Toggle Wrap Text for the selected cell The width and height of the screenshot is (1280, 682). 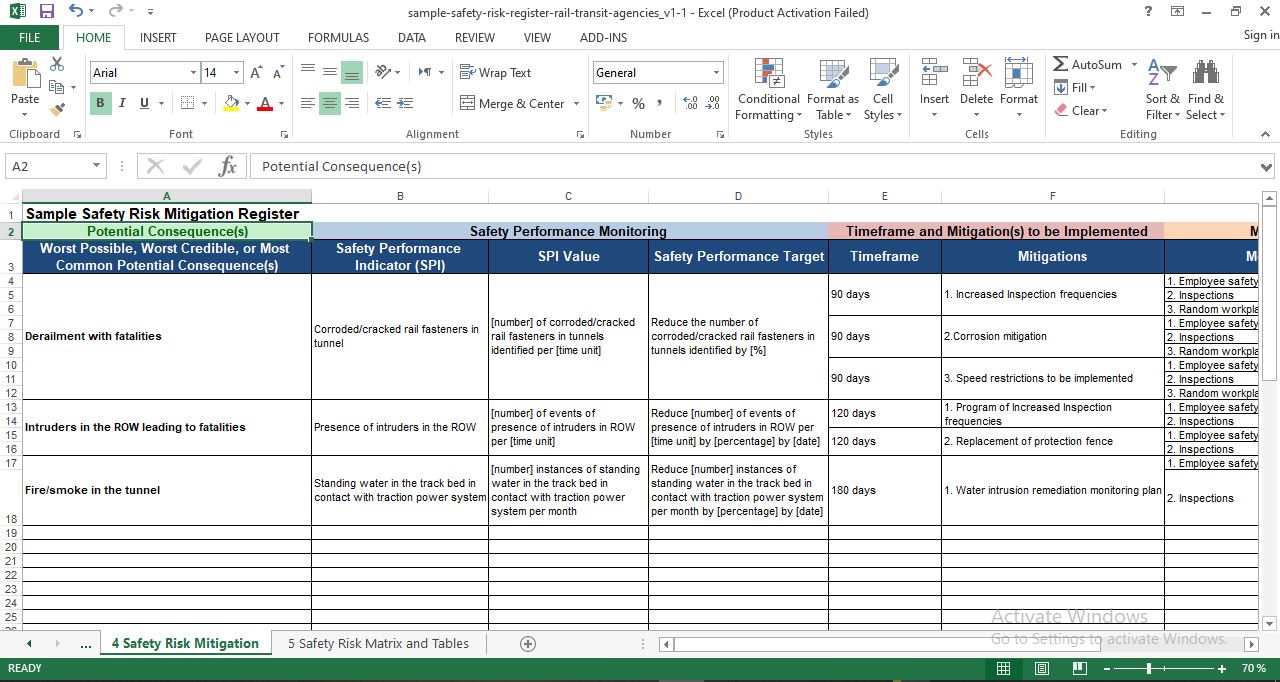[495, 72]
